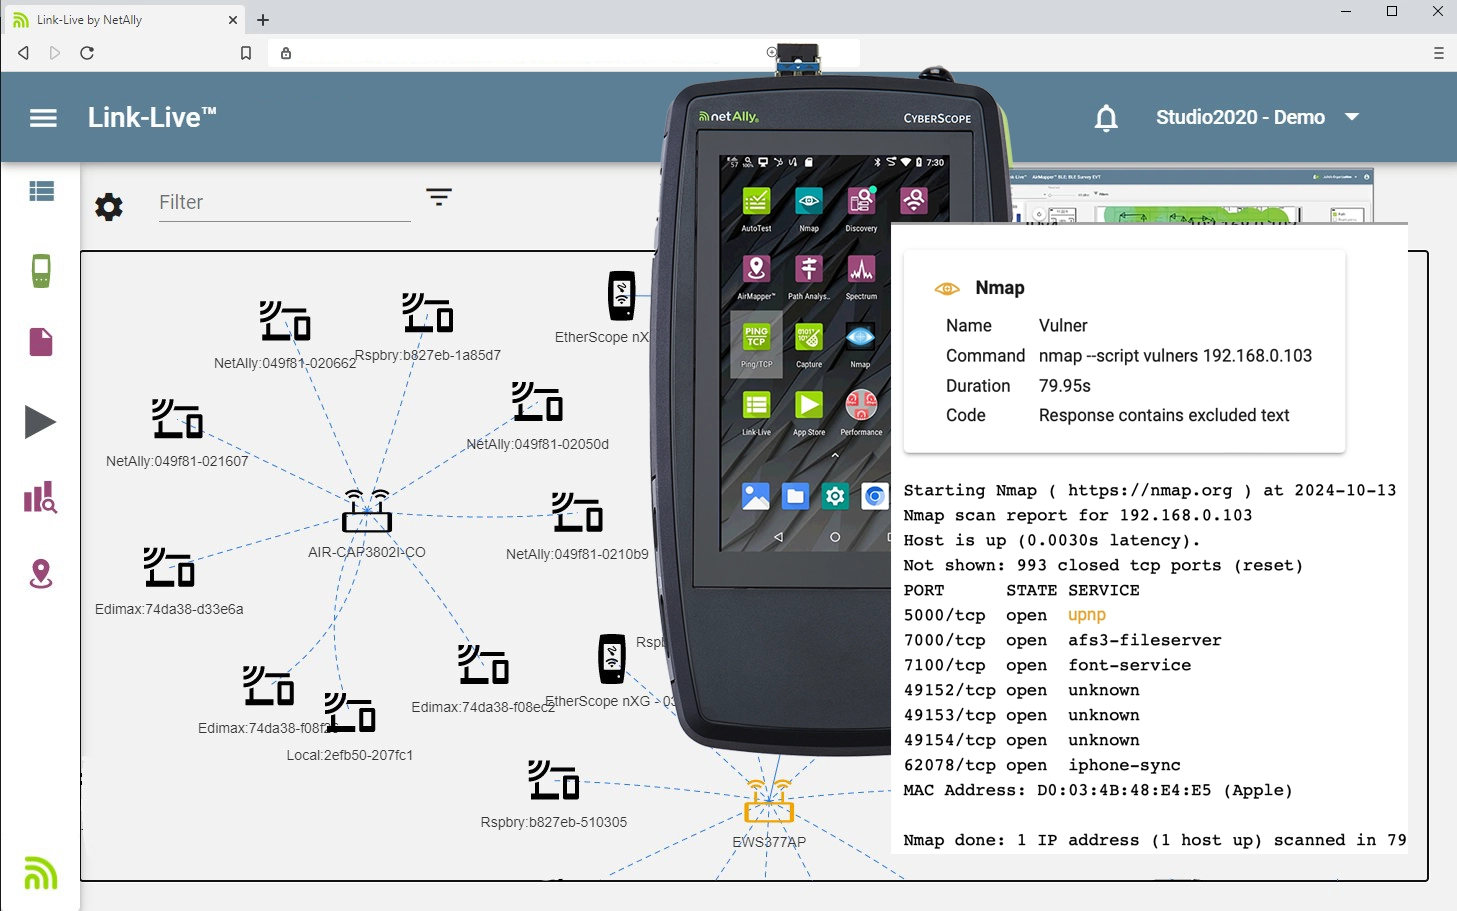Image resolution: width=1457 pixels, height=911 pixels.
Task: Open the notifications bell
Action: point(1106,118)
